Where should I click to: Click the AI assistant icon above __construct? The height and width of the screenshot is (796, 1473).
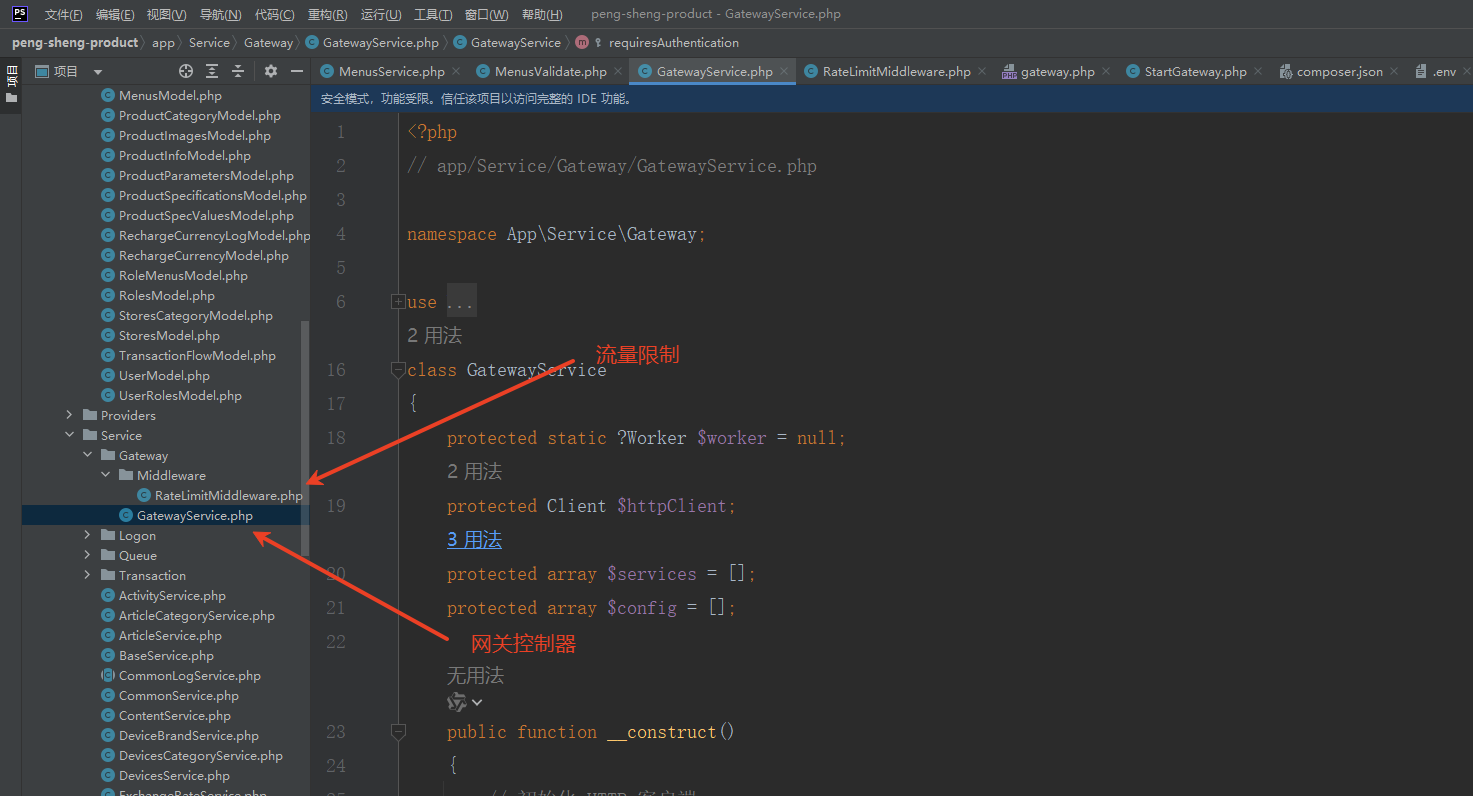(457, 702)
